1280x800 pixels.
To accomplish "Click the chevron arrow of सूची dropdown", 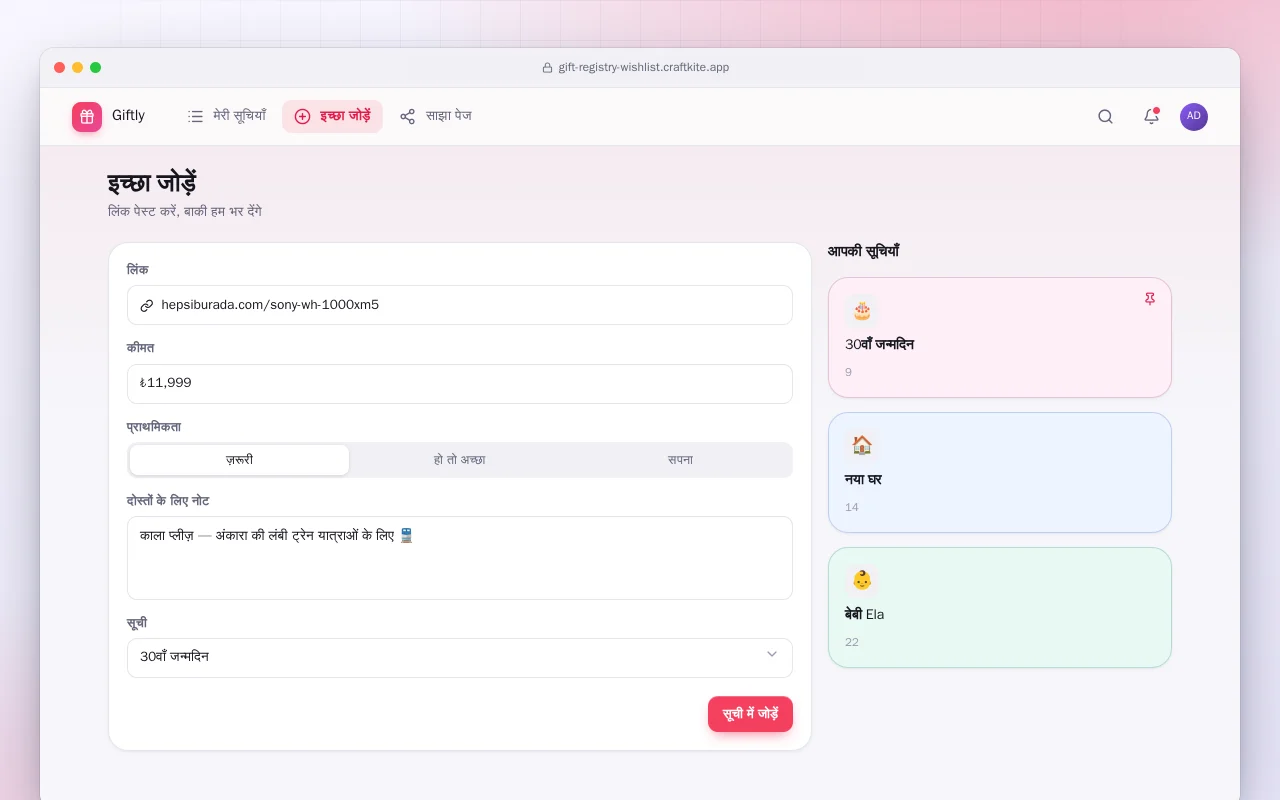I will coord(772,655).
